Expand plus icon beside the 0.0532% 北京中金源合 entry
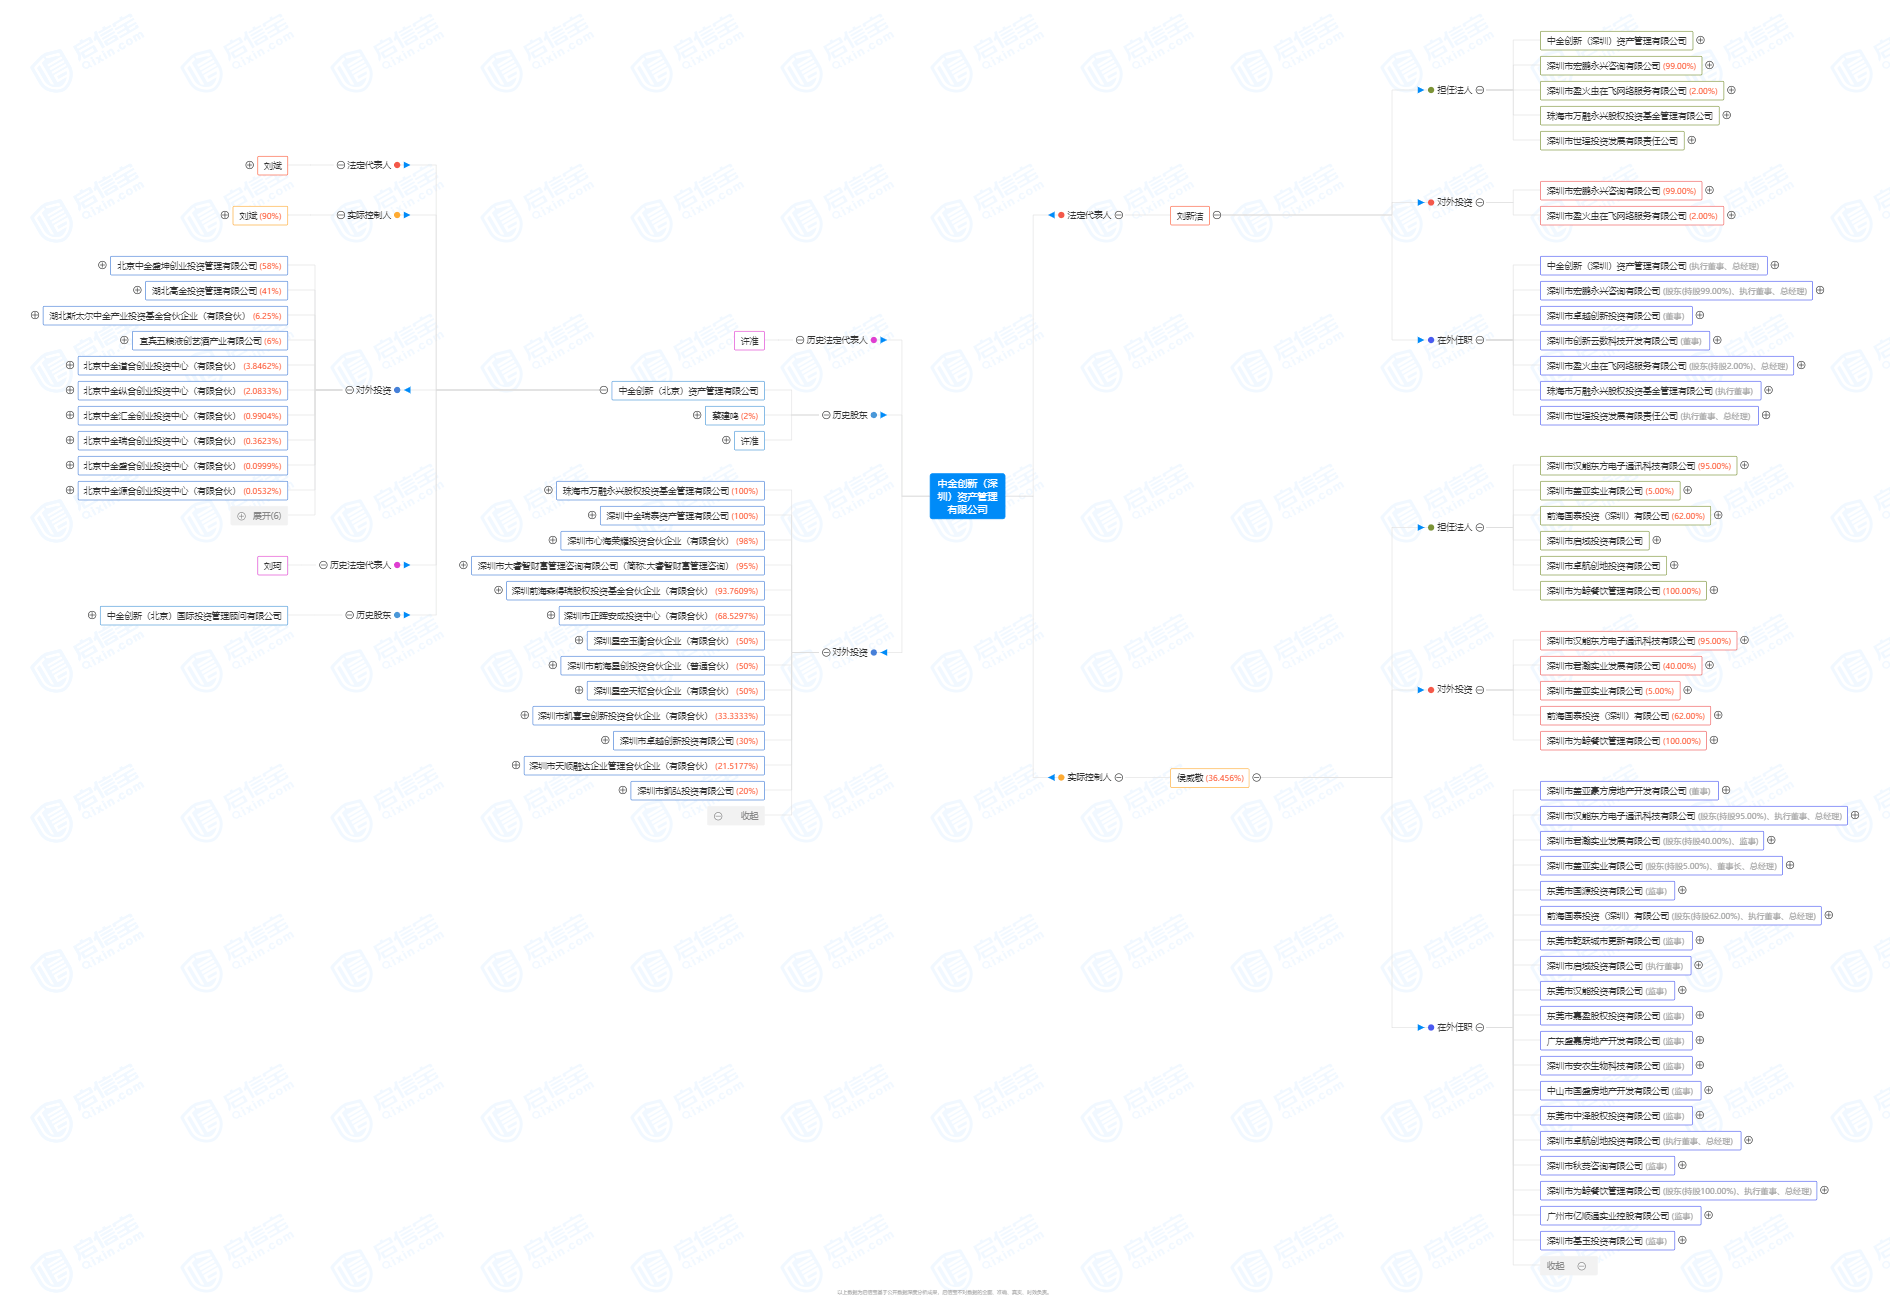 click(x=70, y=490)
